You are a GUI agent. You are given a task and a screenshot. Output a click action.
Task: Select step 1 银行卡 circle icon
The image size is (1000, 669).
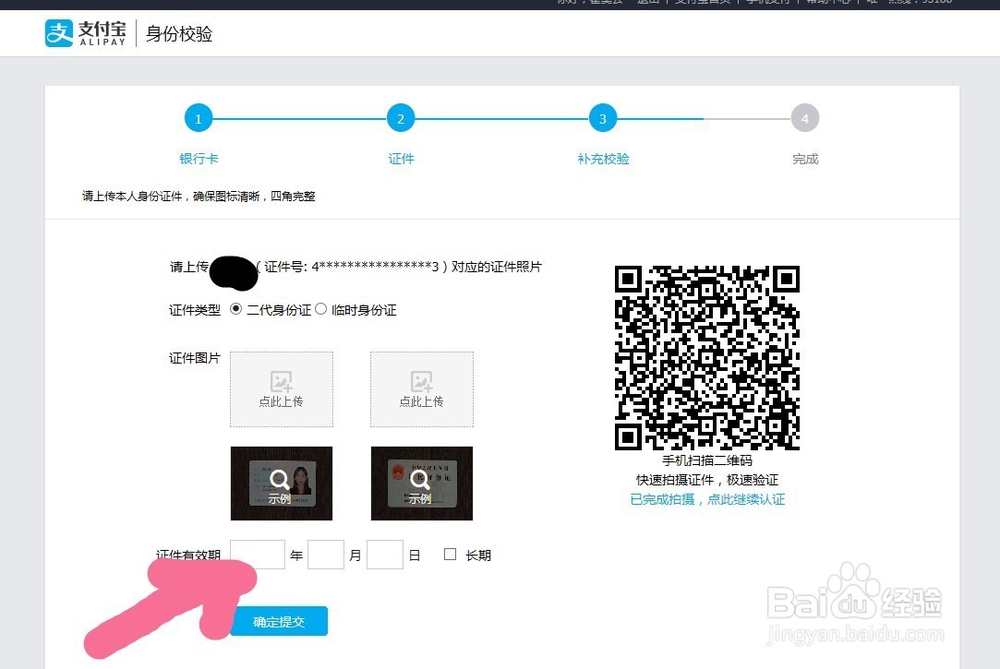point(198,117)
